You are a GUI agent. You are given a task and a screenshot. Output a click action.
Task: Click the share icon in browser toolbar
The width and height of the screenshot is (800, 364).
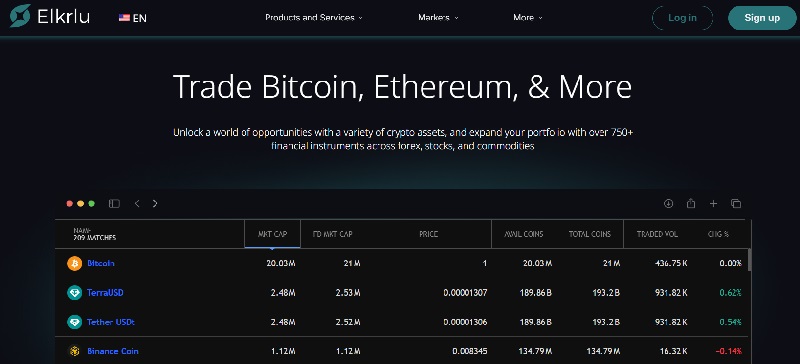691,204
